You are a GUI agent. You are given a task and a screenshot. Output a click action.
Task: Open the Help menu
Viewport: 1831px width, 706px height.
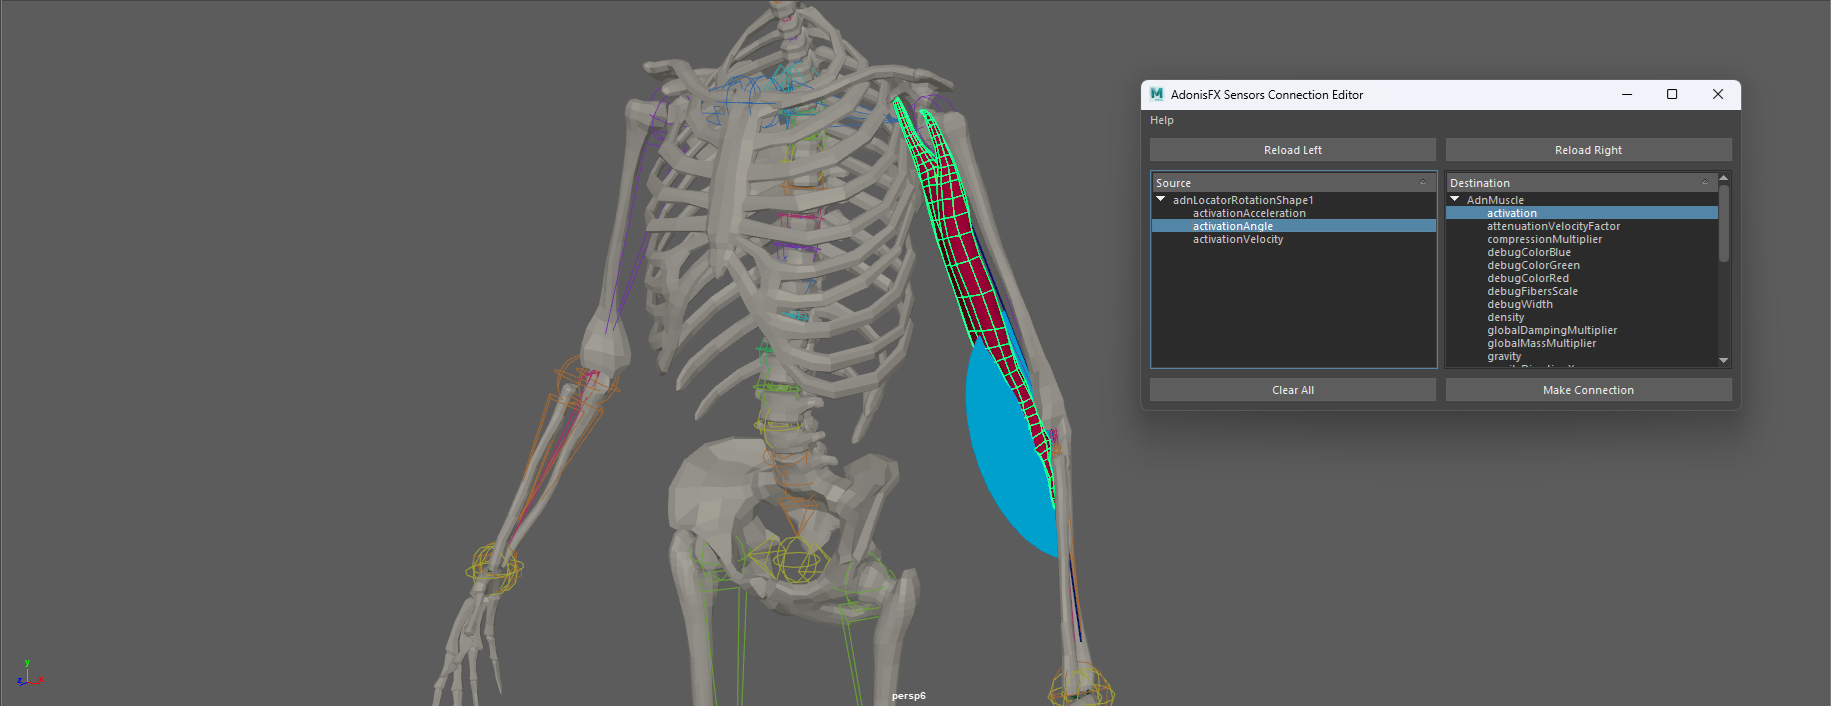pos(1162,120)
